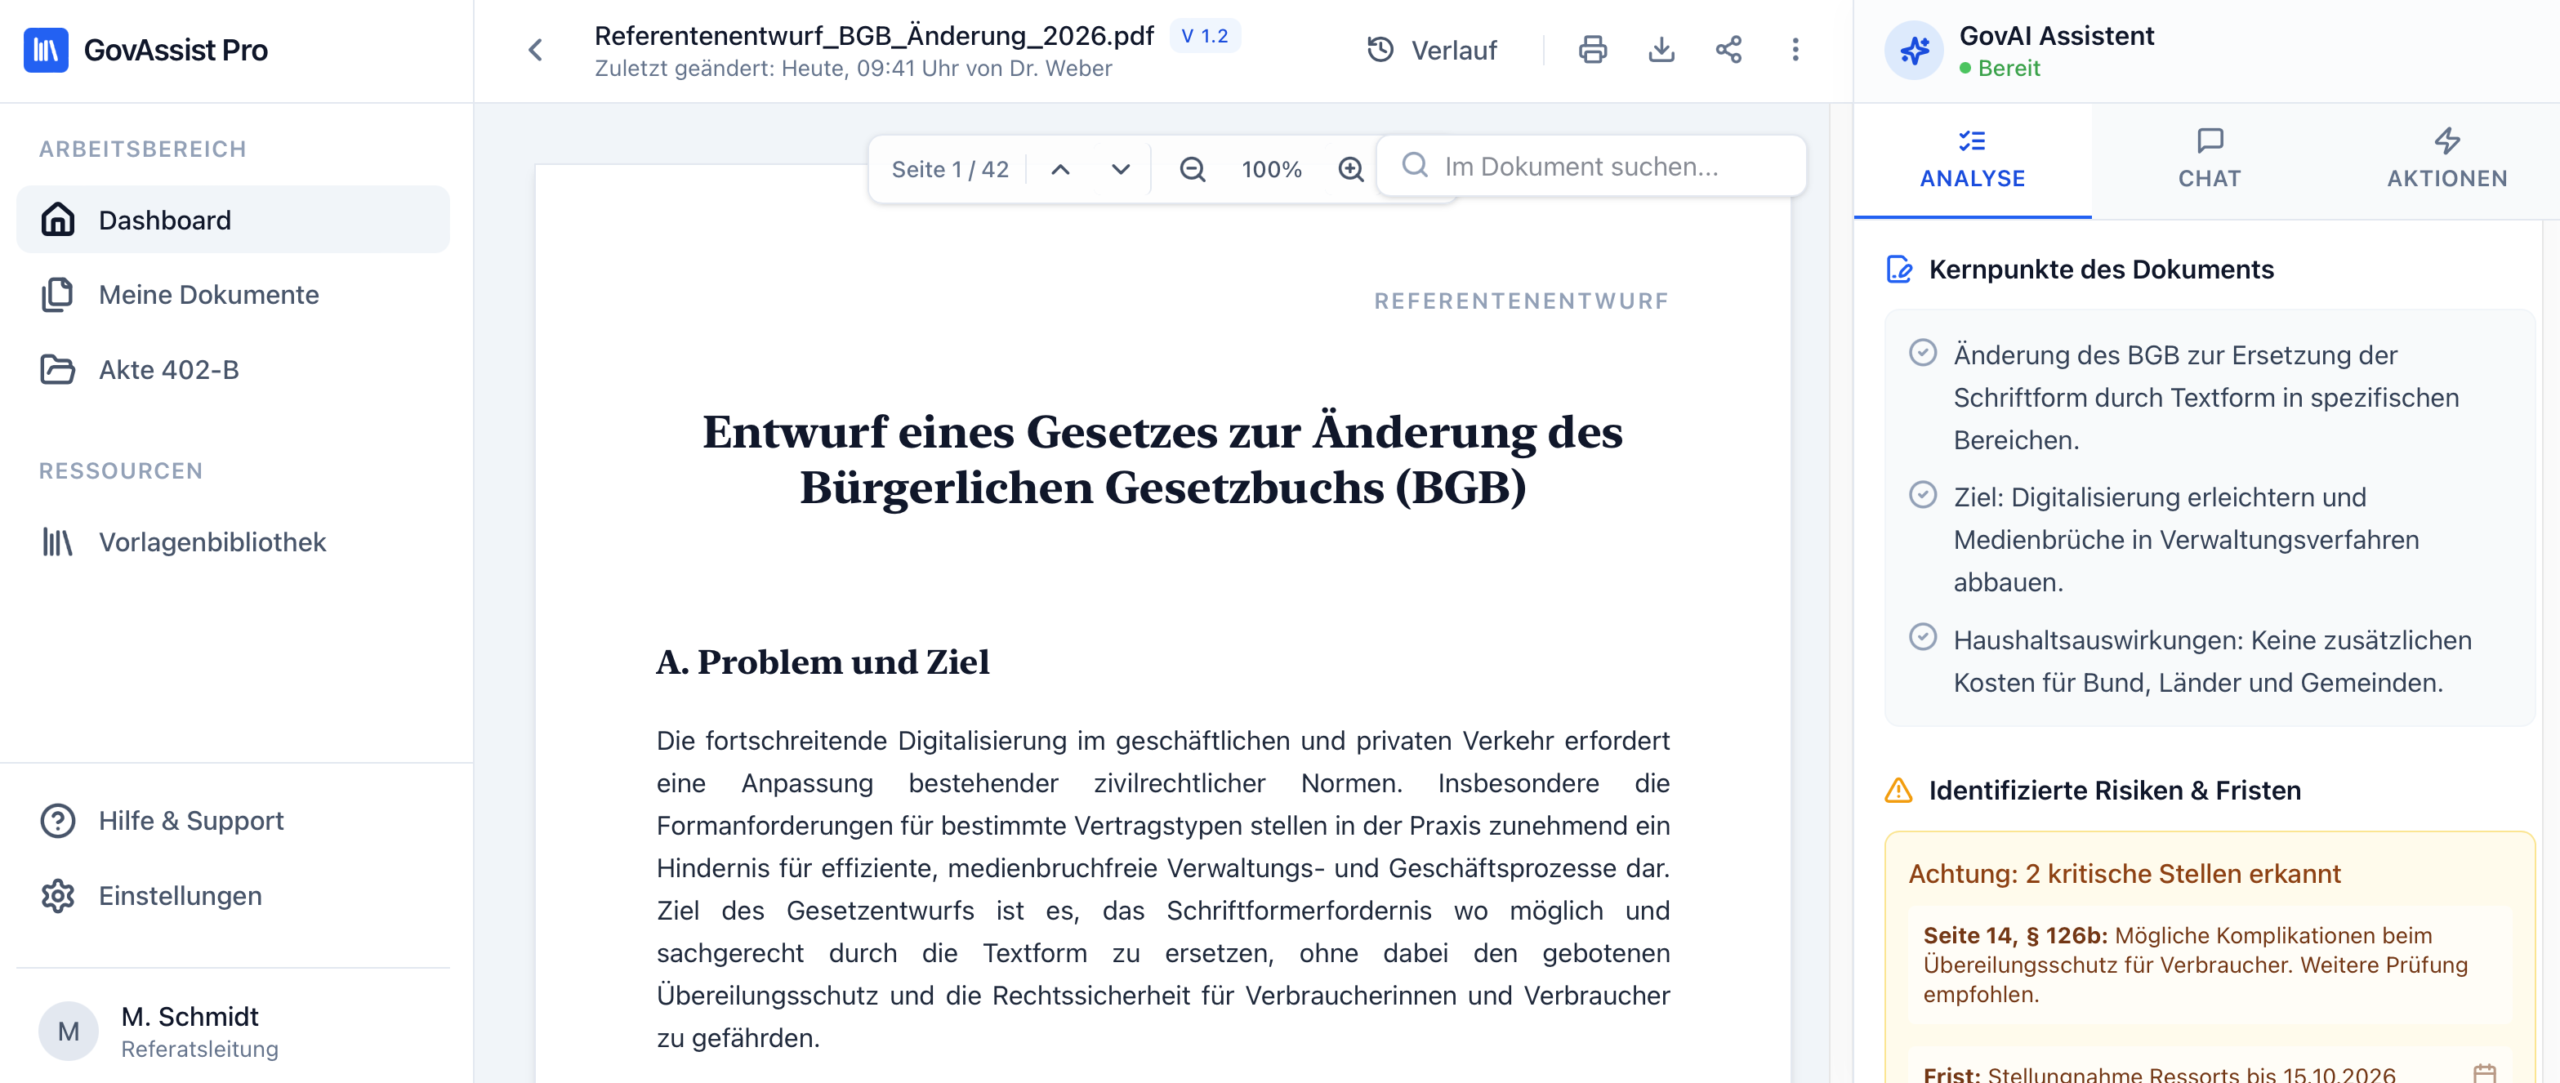Download the PDF via download icon

pos(1661,50)
